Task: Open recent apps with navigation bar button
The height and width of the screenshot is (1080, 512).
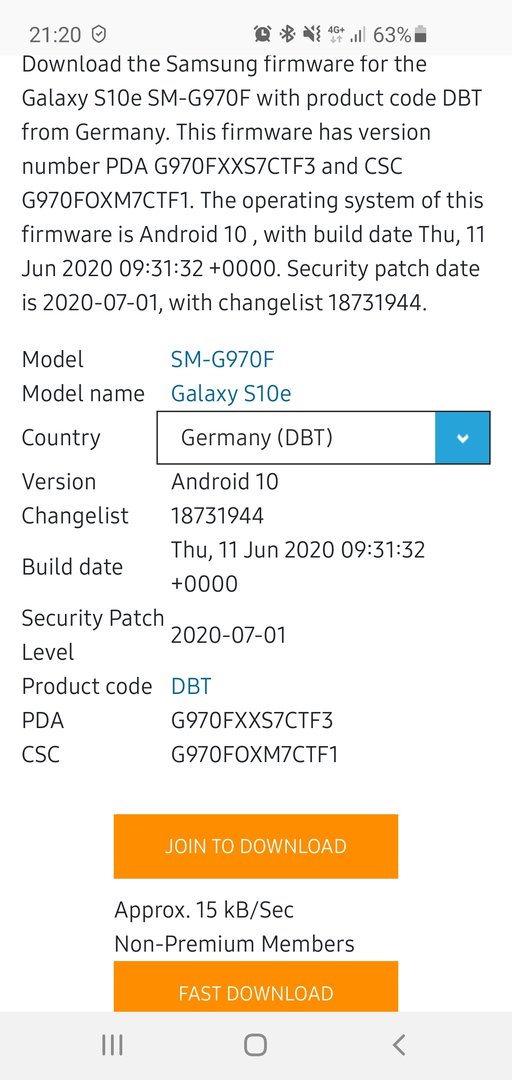Action: coord(112,1045)
